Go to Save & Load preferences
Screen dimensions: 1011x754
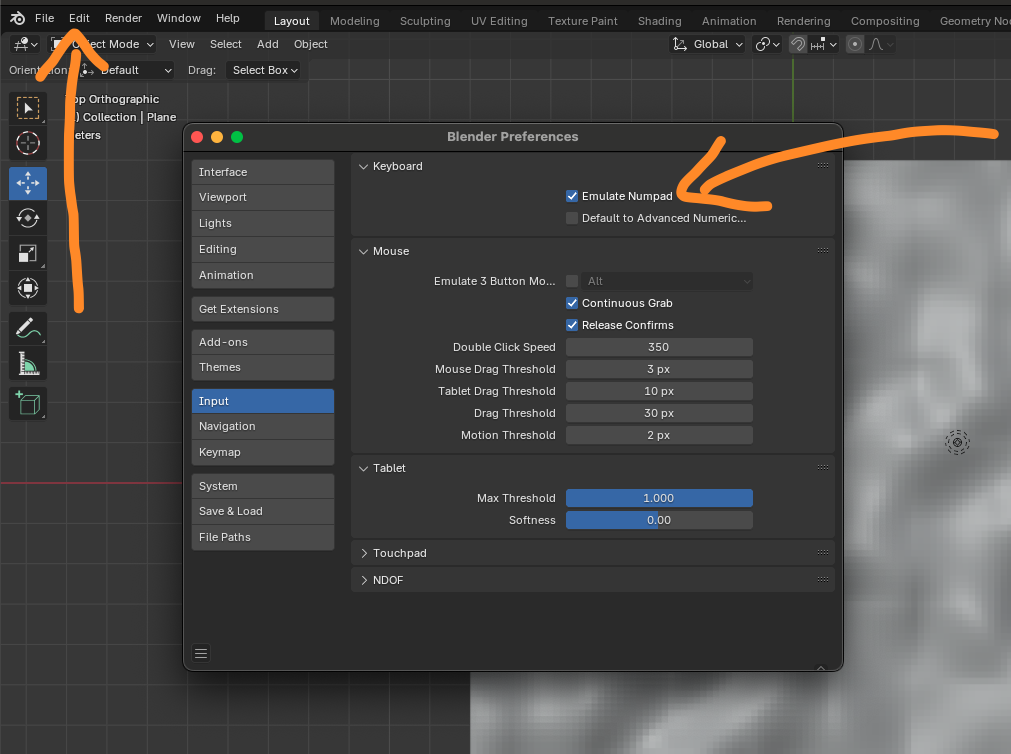tap(262, 511)
